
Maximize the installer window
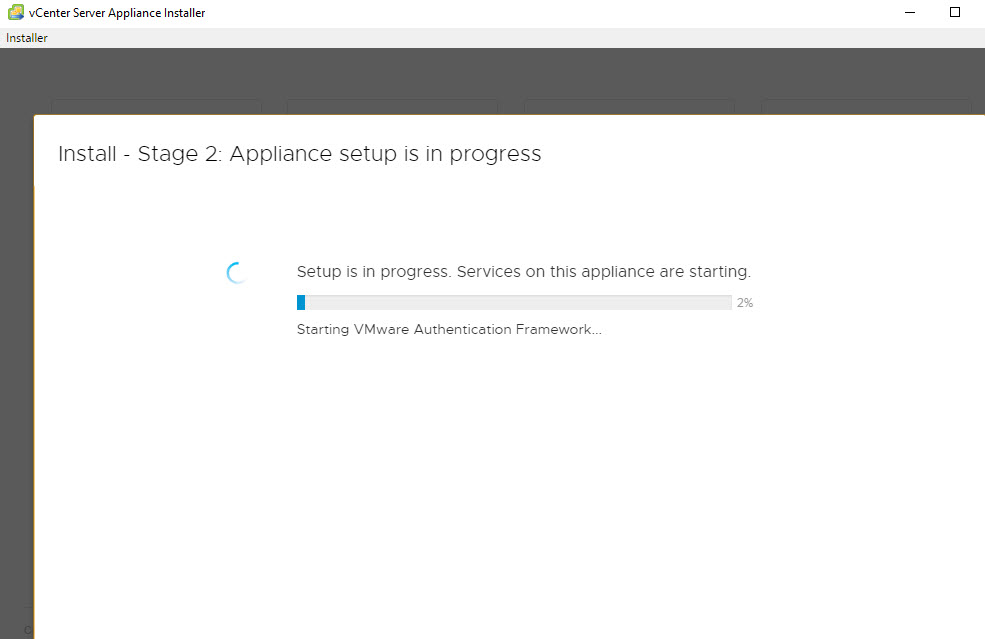point(955,12)
